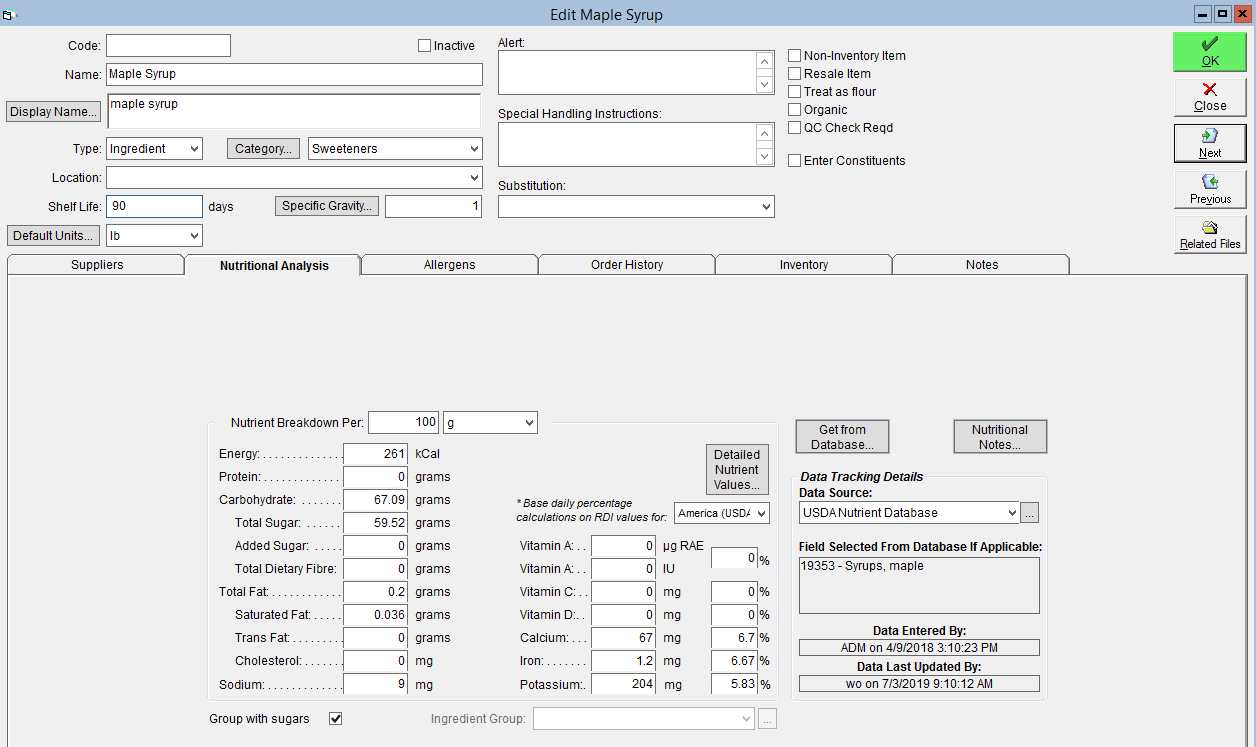Mark the ingredient as Organic
This screenshot has height=747, width=1256.
[x=795, y=110]
